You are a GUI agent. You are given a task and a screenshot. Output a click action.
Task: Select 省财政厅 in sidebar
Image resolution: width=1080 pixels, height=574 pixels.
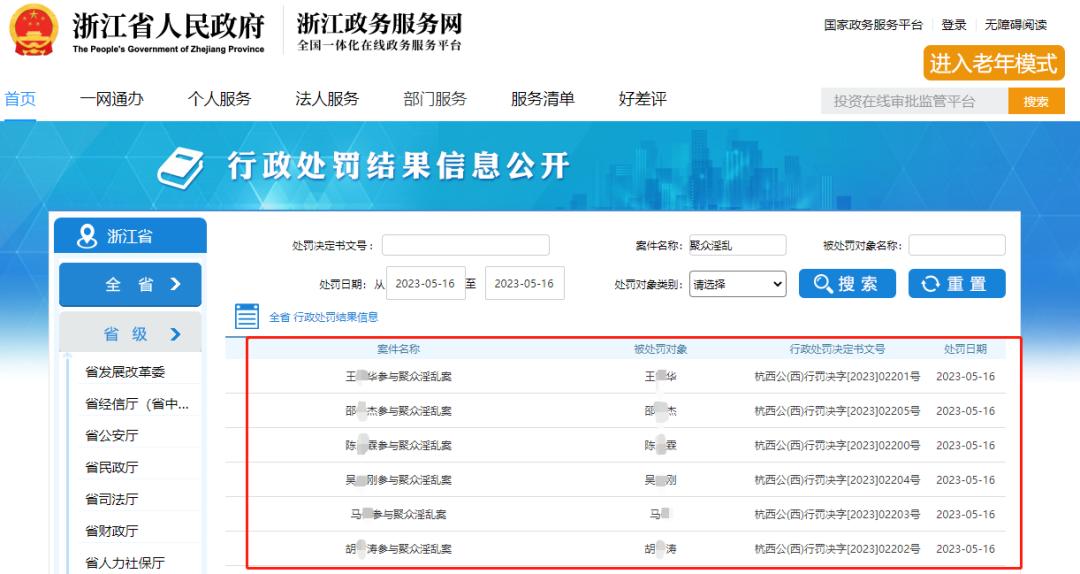pos(112,531)
